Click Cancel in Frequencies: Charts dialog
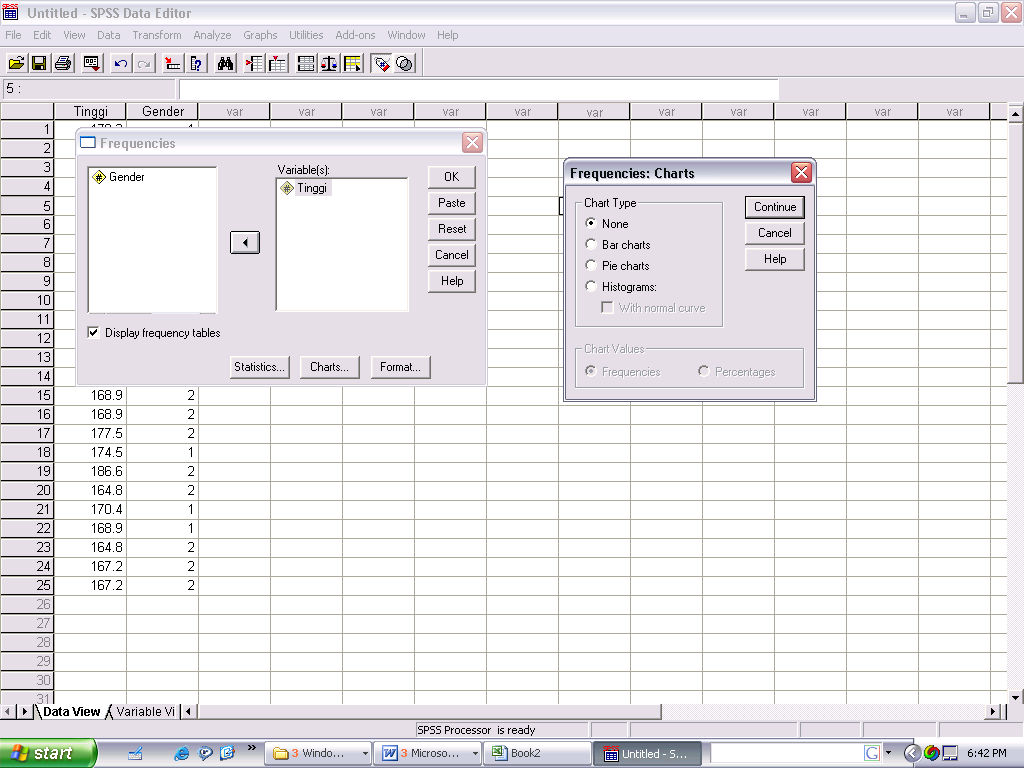This screenshot has width=1024, height=768. click(x=775, y=233)
